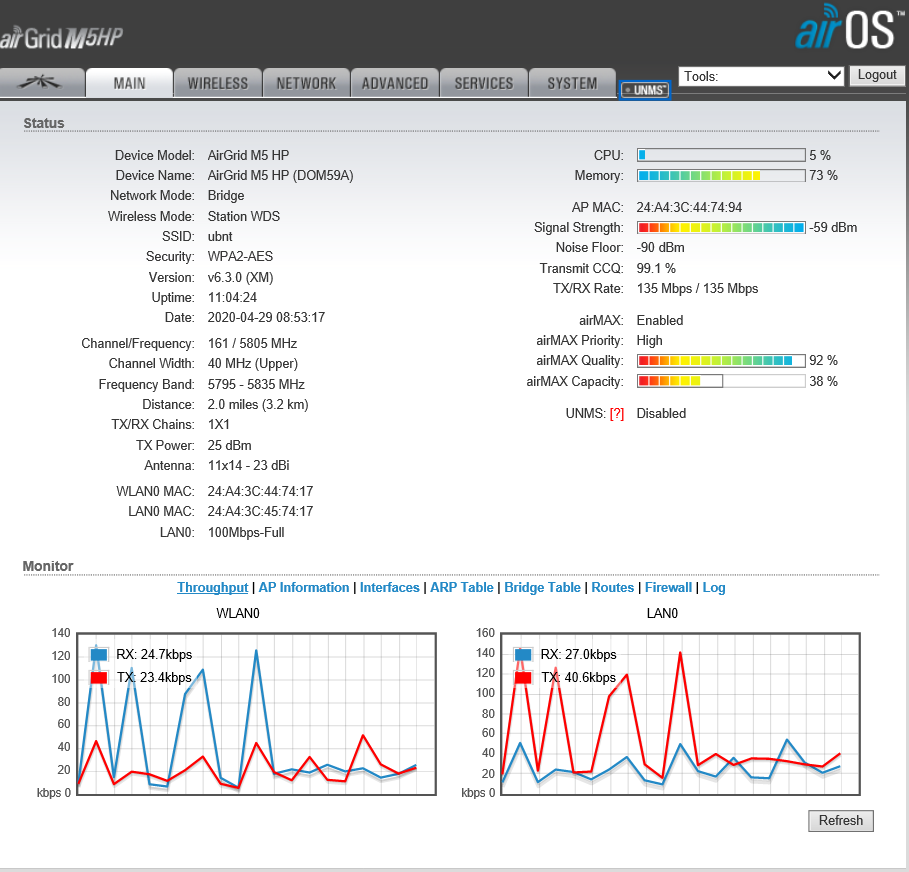909x872 pixels.
Task: Click airMAX Priority value 'High'
Action: coord(649,340)
